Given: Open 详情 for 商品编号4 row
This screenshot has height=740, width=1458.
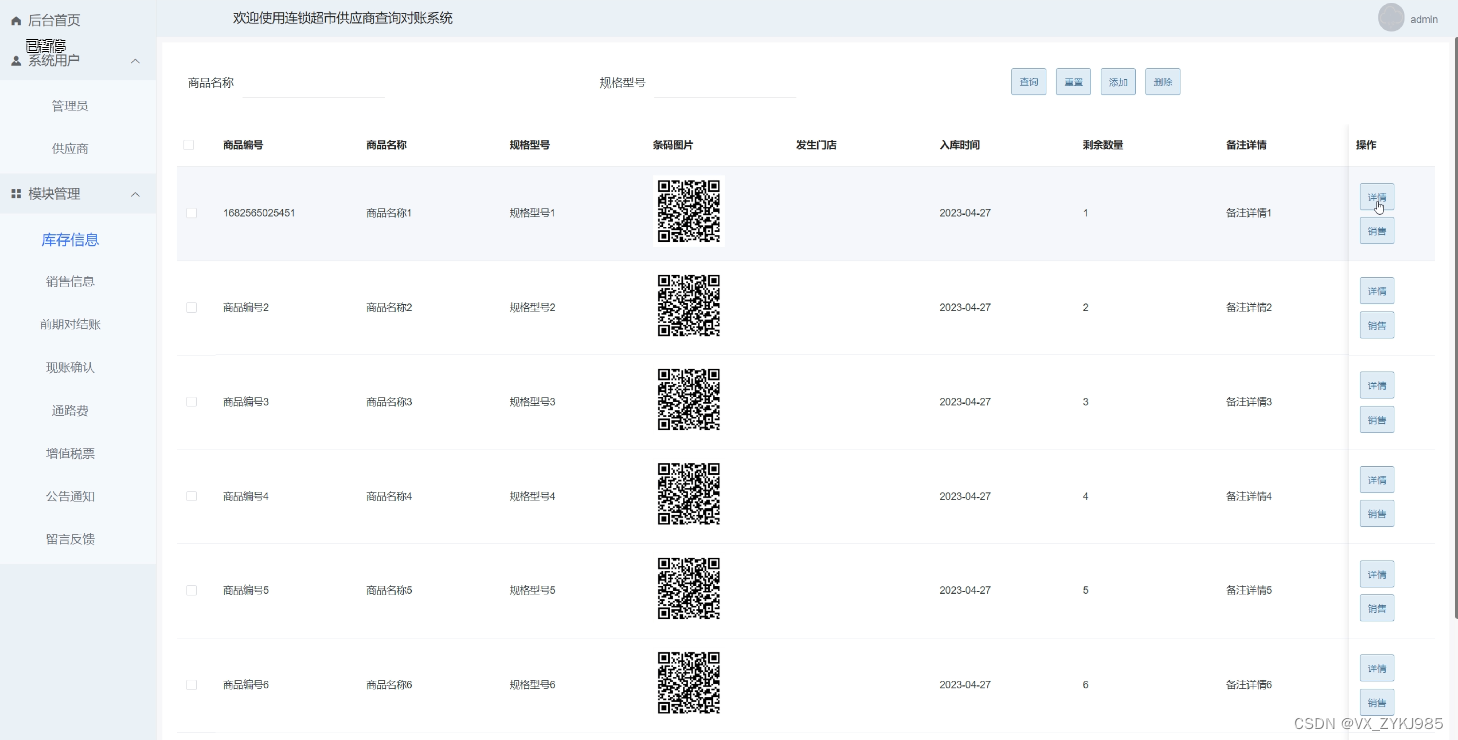Looking at the screenshot, I should point(1377,480).
